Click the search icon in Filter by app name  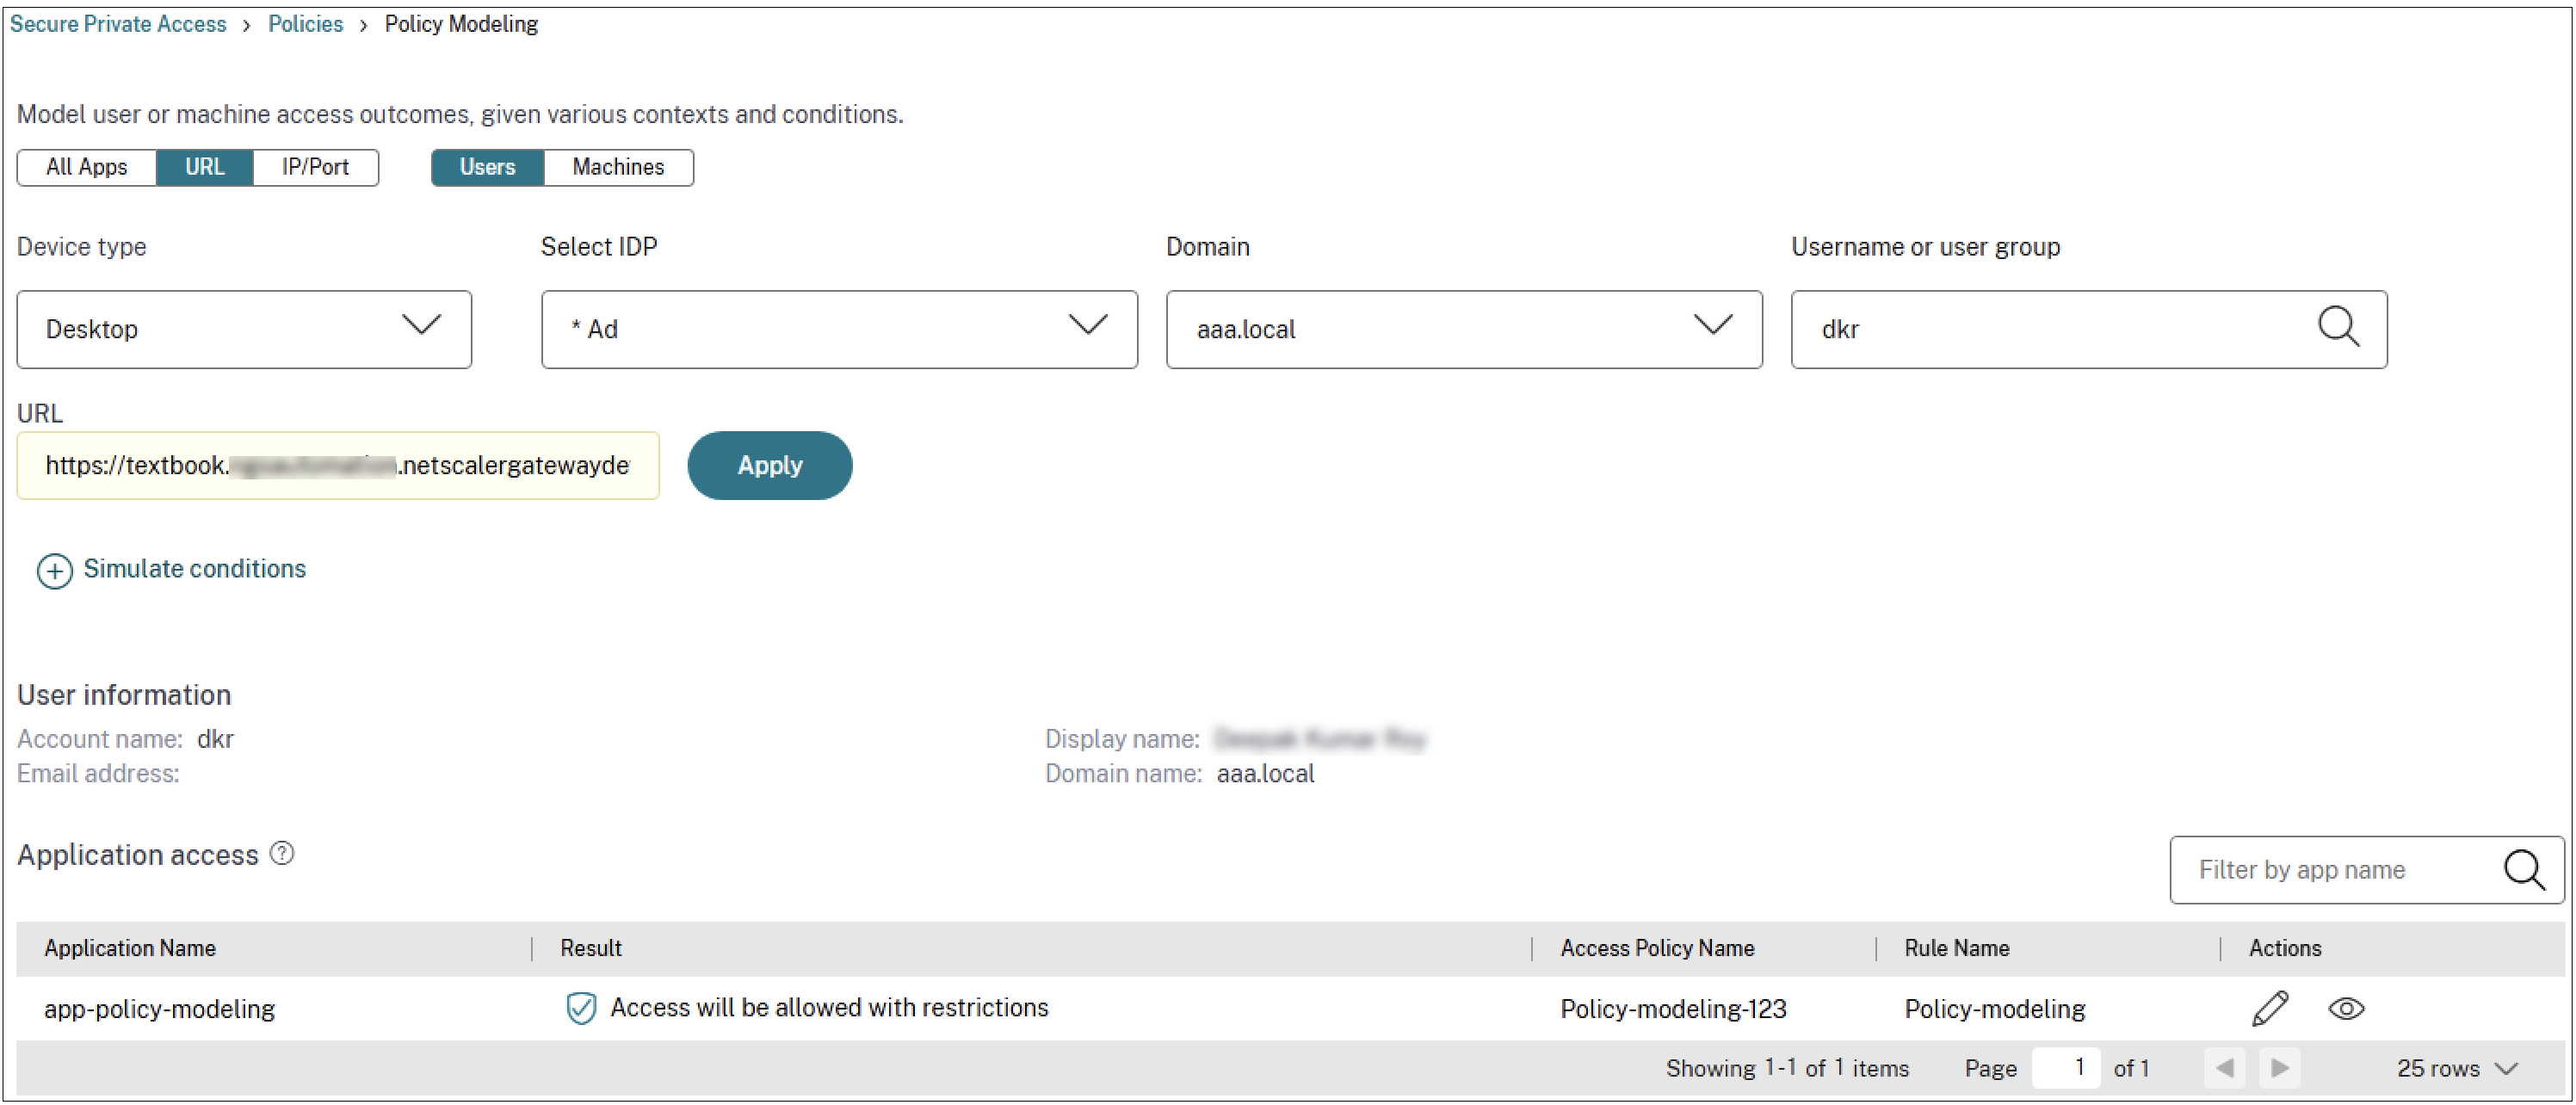pyautogui.click(x=2526, y=870)
